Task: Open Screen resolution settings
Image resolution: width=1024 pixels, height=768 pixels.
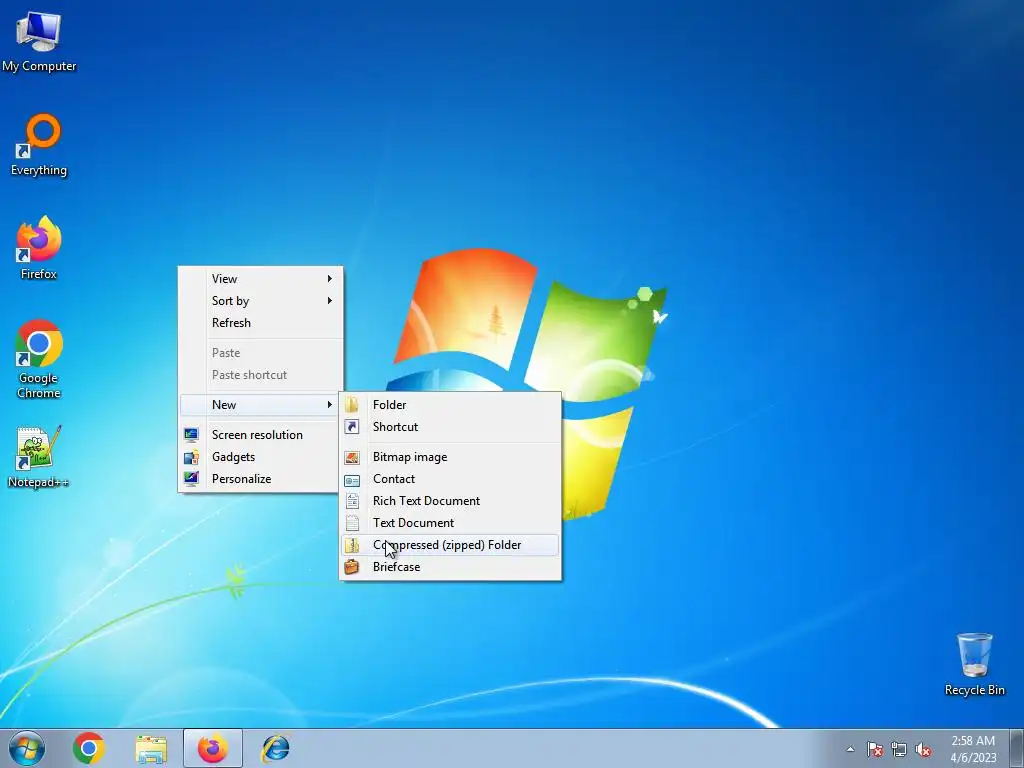Action: click(261, 435)
